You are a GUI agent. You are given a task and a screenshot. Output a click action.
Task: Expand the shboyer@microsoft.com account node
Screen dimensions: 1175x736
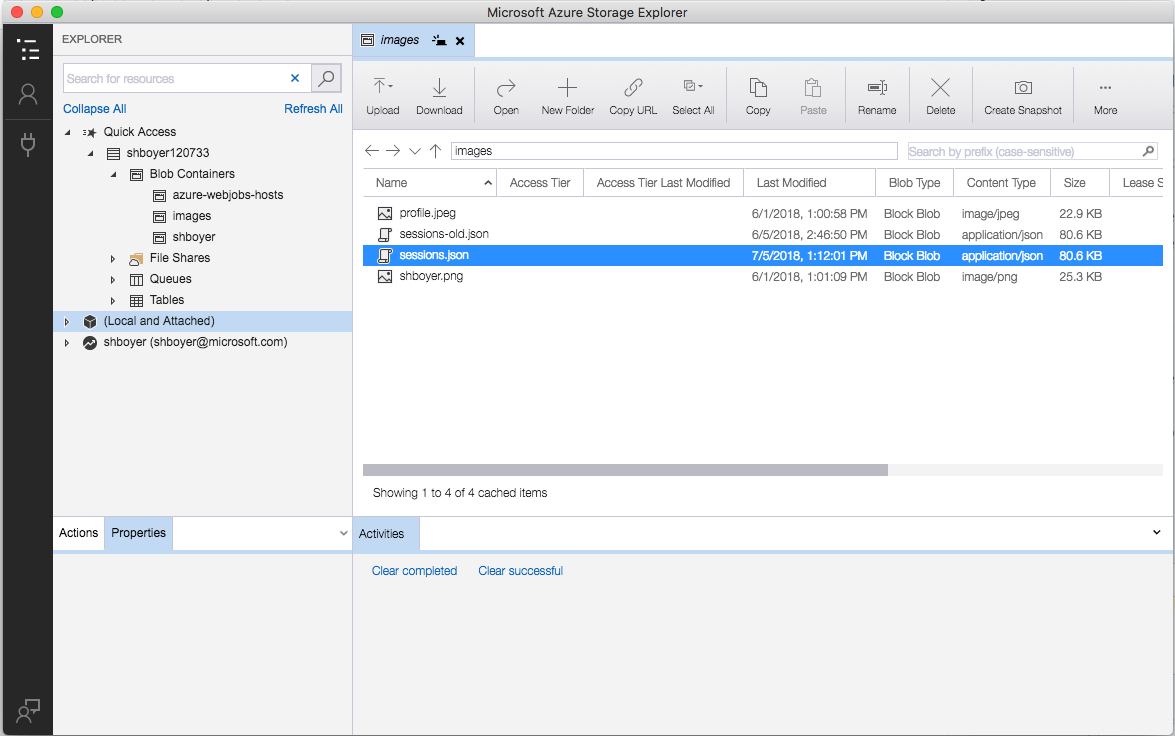(67, 343)
